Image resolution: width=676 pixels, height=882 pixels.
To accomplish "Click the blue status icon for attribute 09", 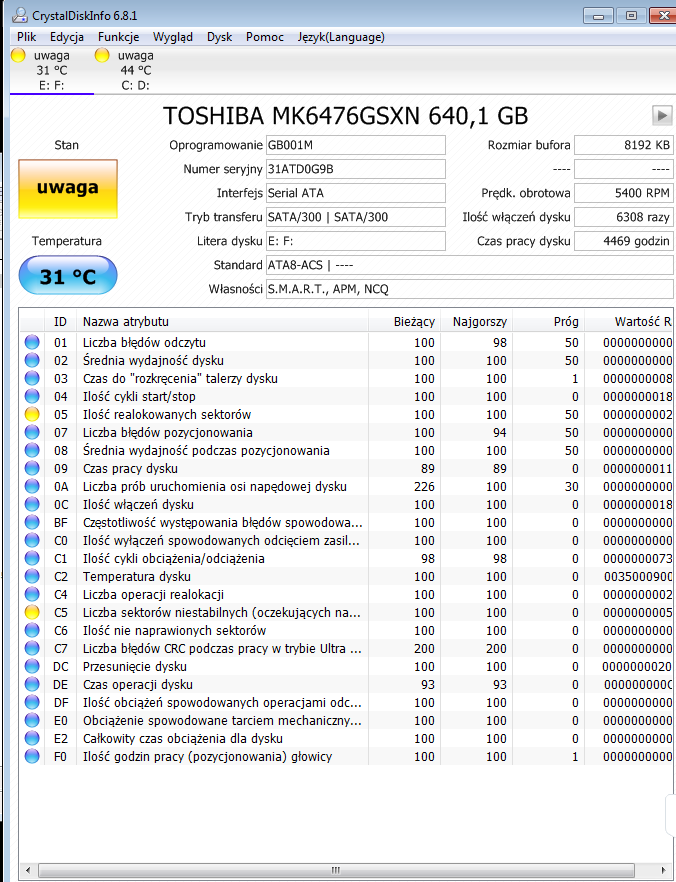I will [32, 468].
